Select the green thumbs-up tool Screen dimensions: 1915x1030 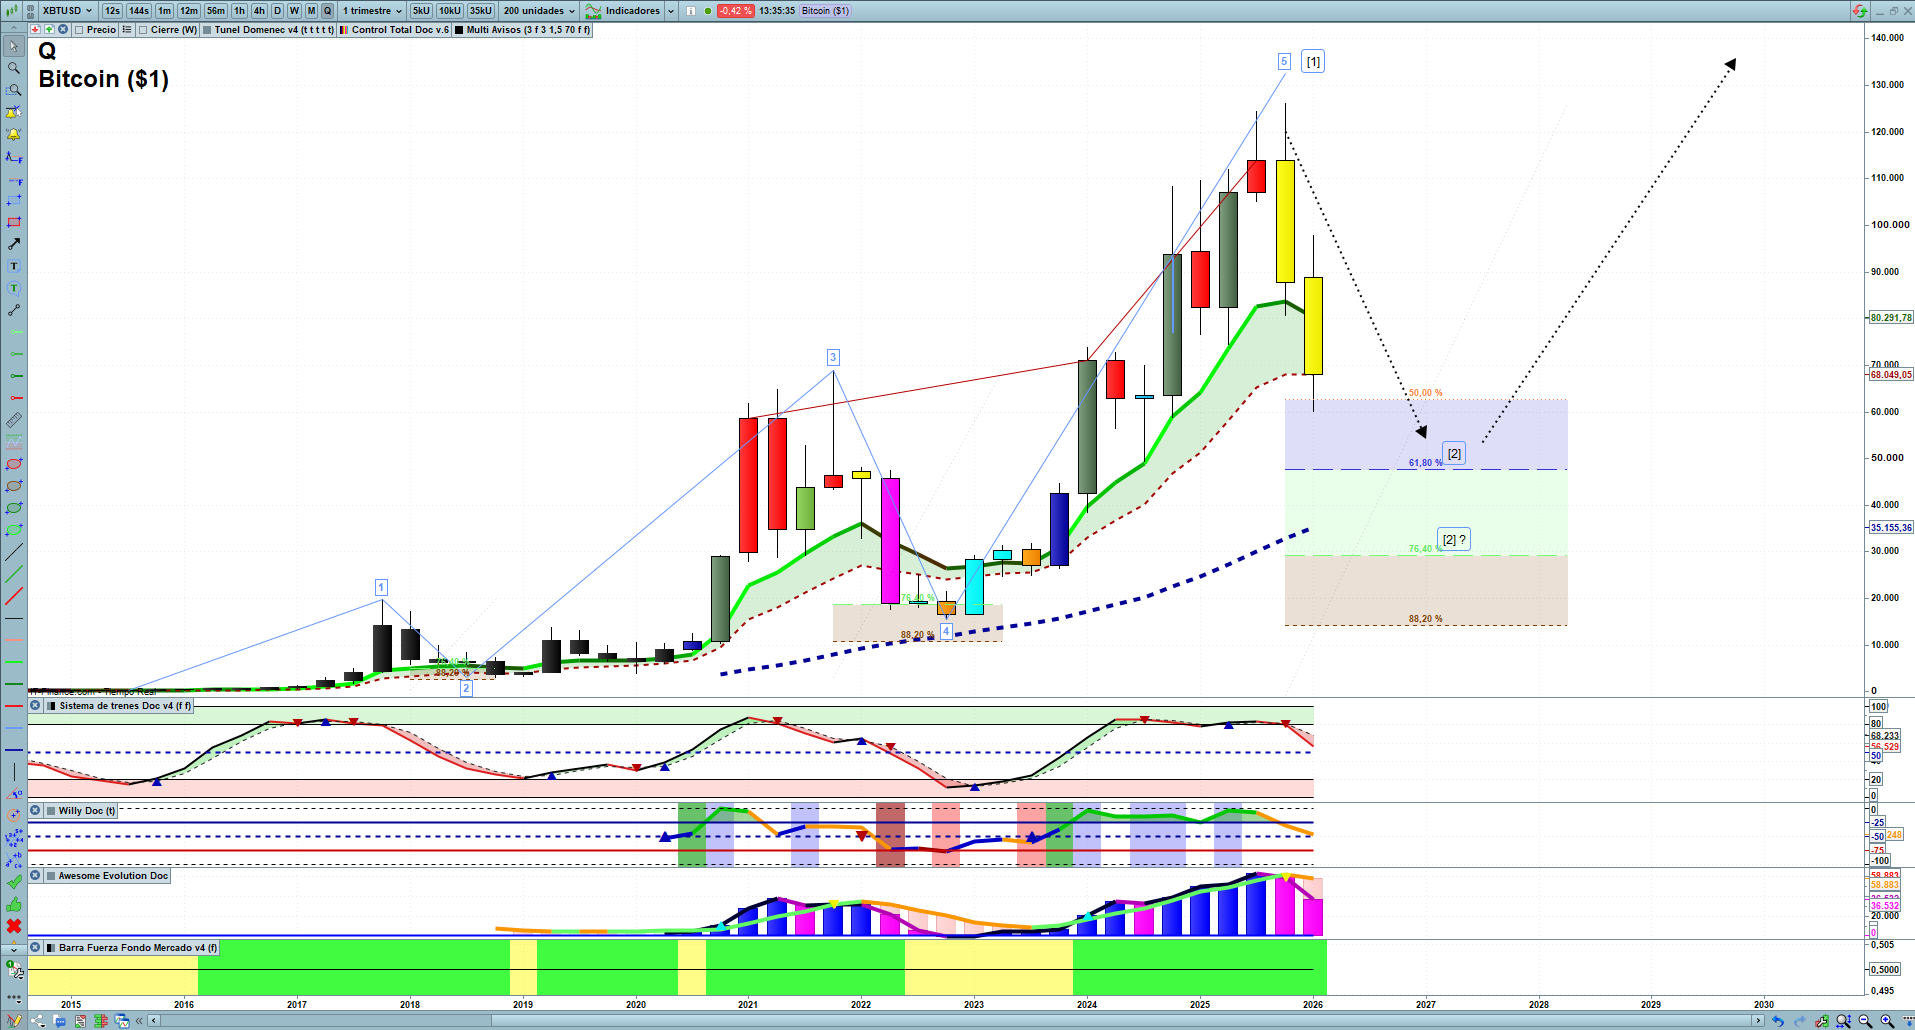pos(14,904)
